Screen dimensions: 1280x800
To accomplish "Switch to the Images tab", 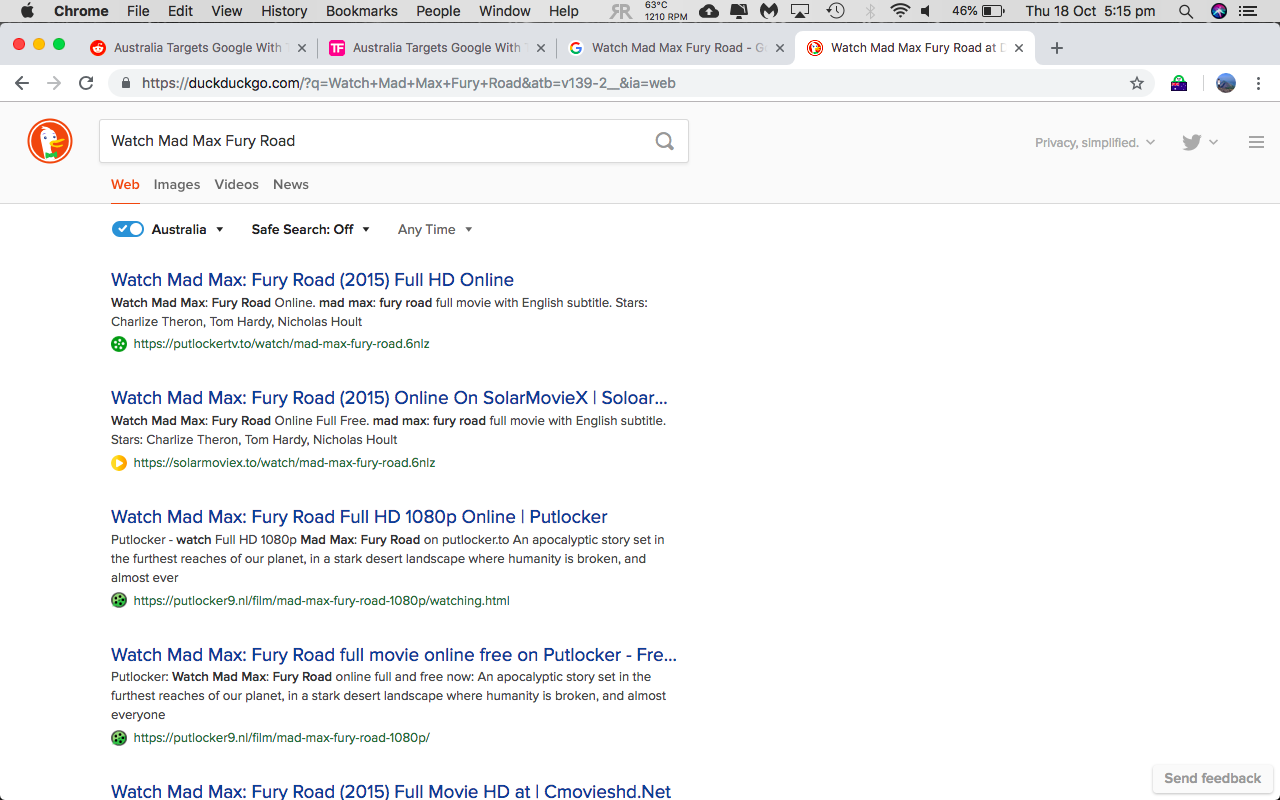I will (177, 184).
